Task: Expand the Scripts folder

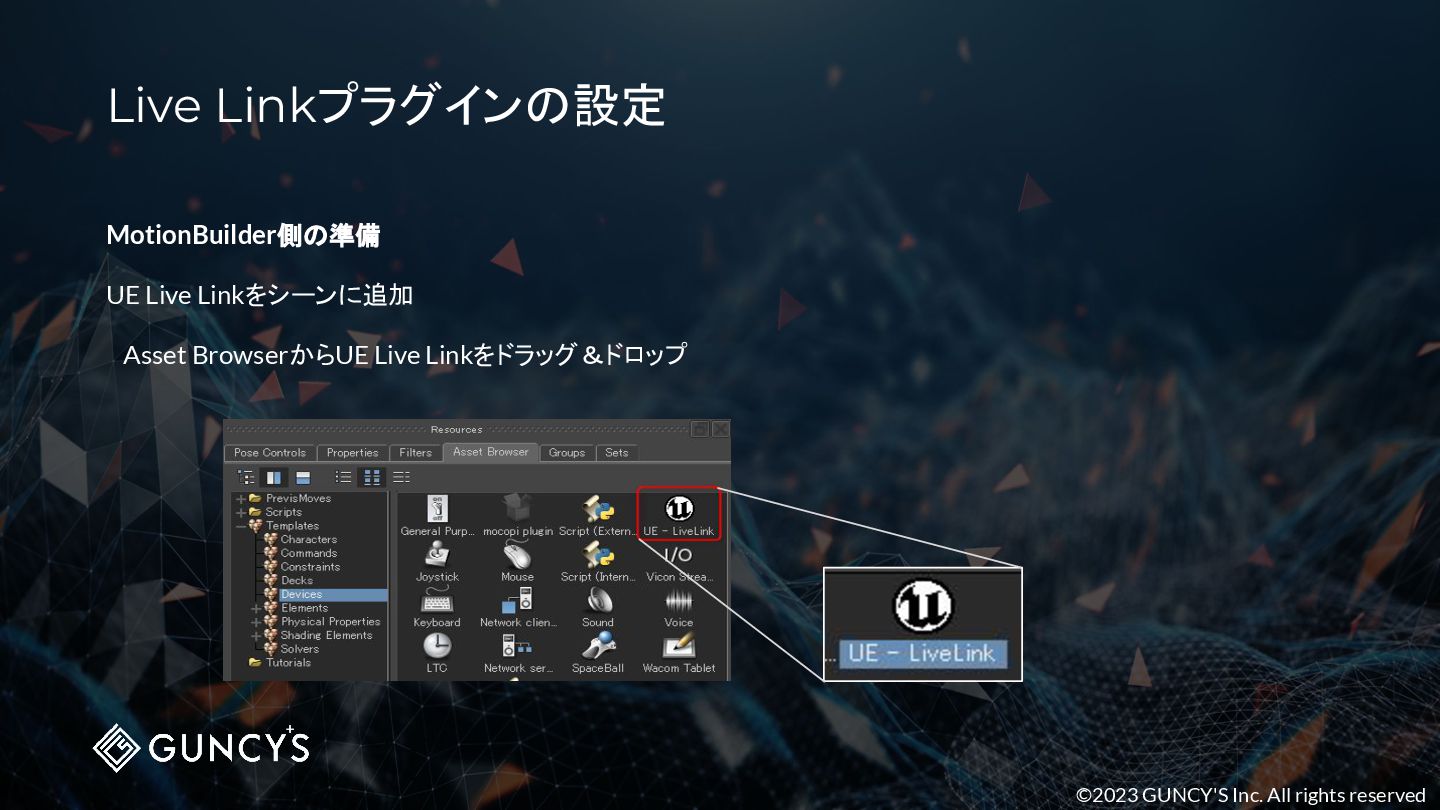Action: 241,512
